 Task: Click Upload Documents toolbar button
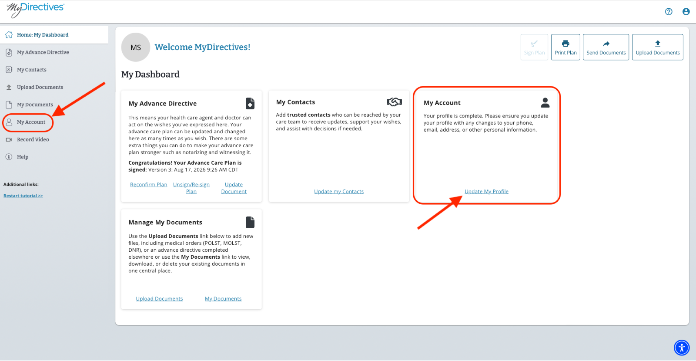pos(657,47)
